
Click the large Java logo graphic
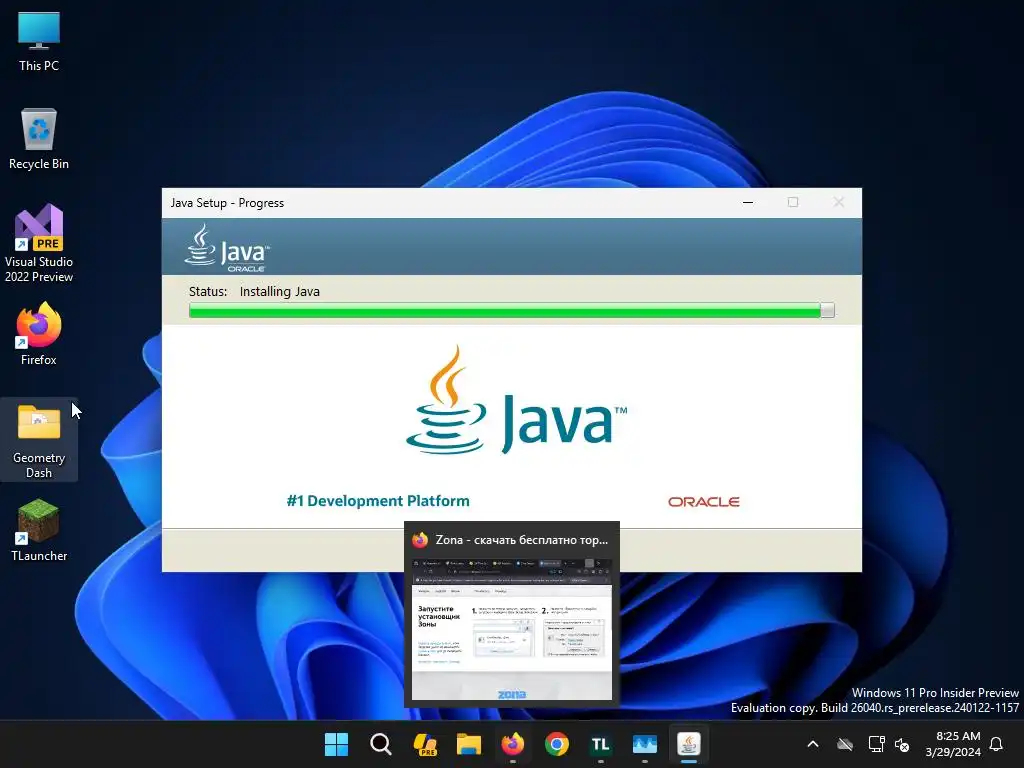tap(517, 400)
